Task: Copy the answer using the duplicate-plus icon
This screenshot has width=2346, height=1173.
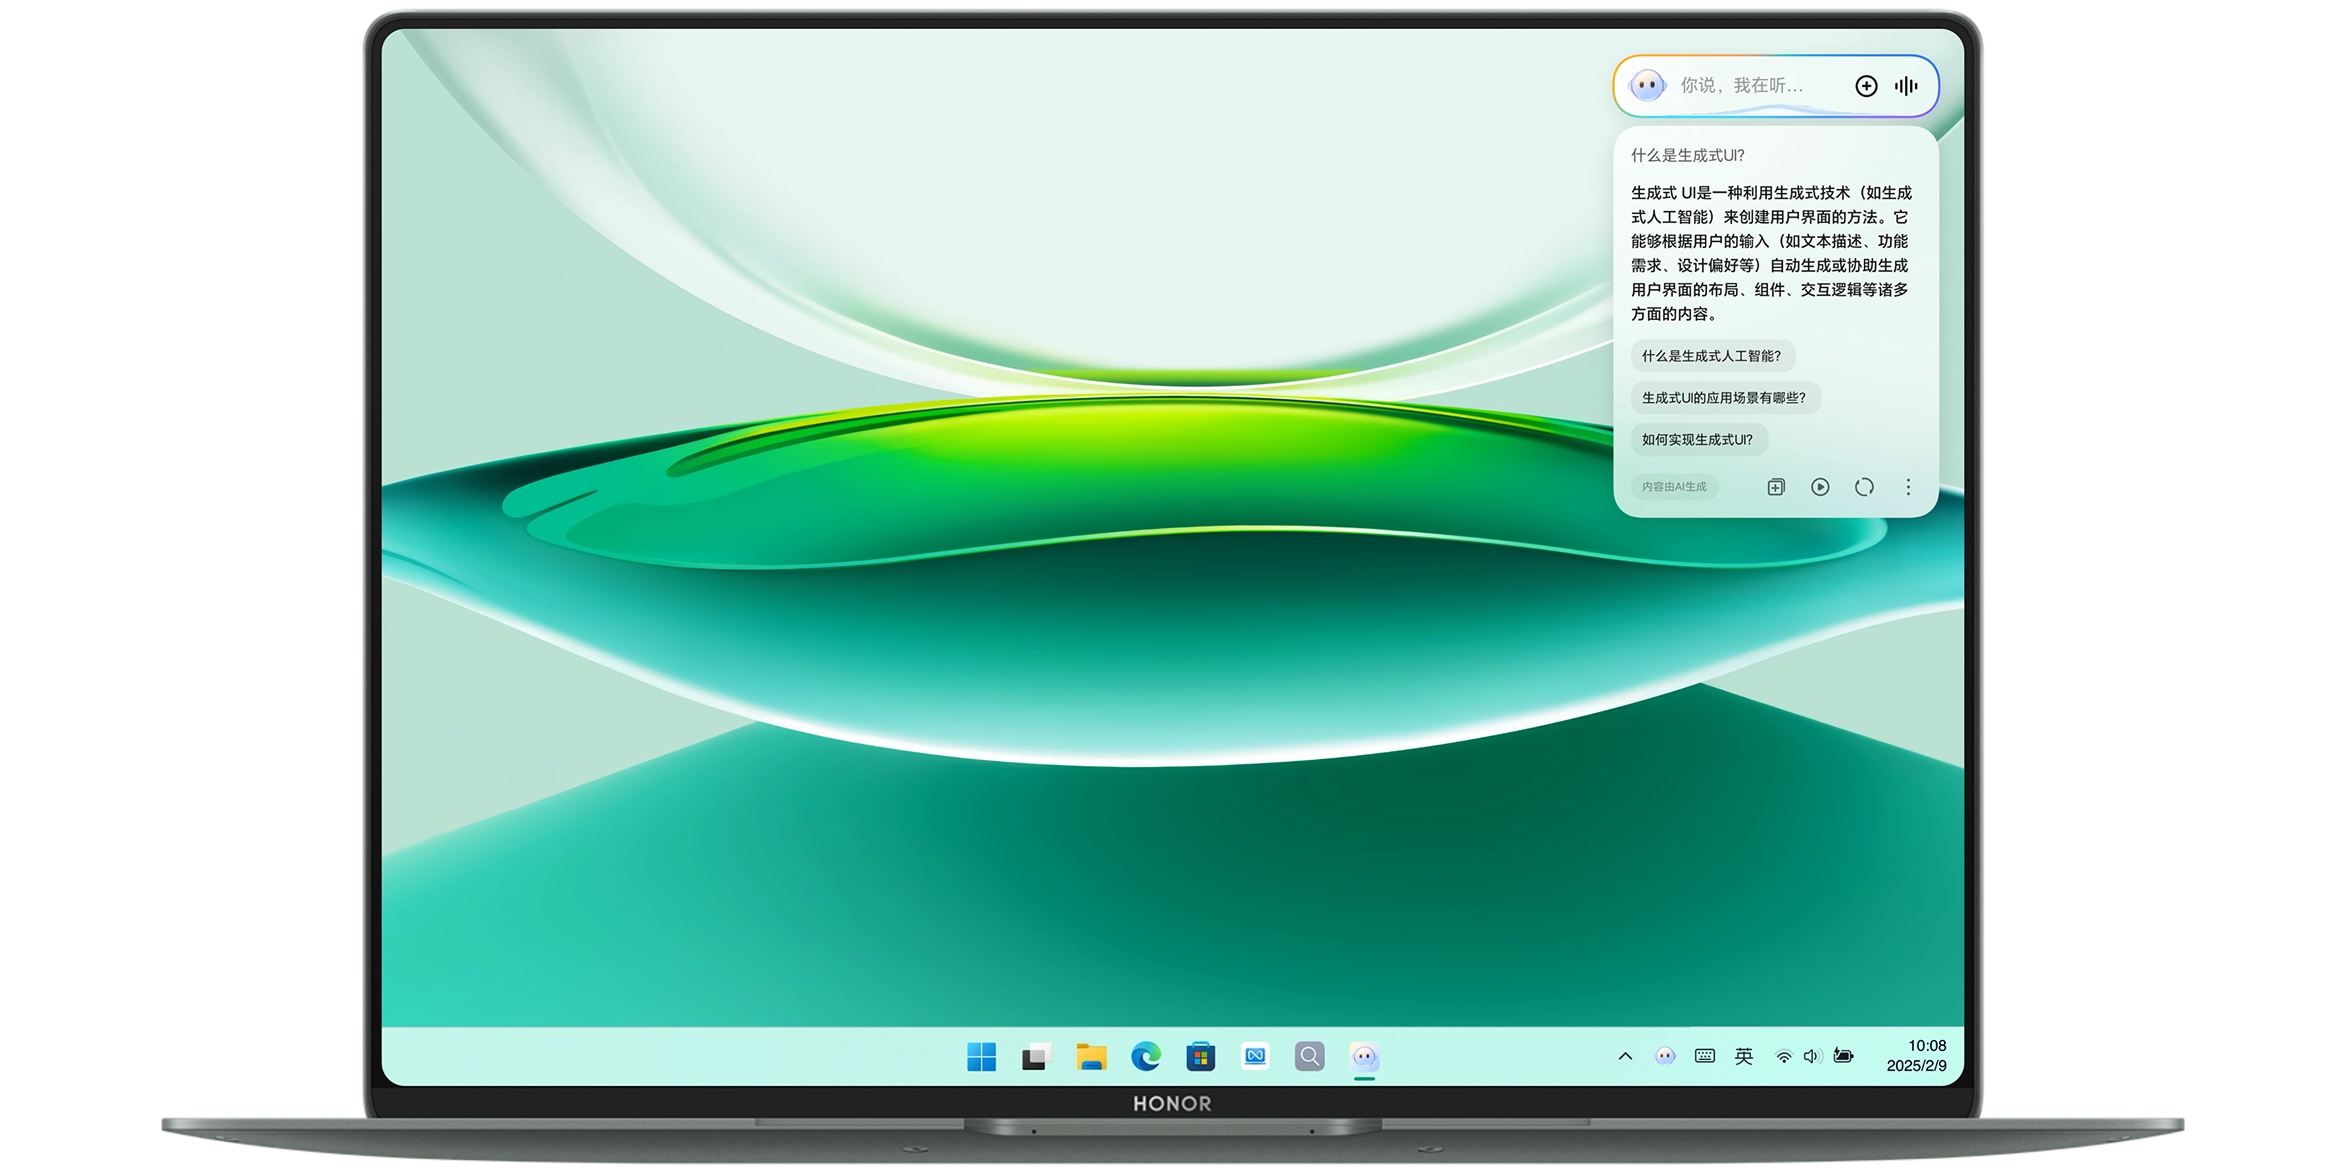Action: coord(1776,487)
